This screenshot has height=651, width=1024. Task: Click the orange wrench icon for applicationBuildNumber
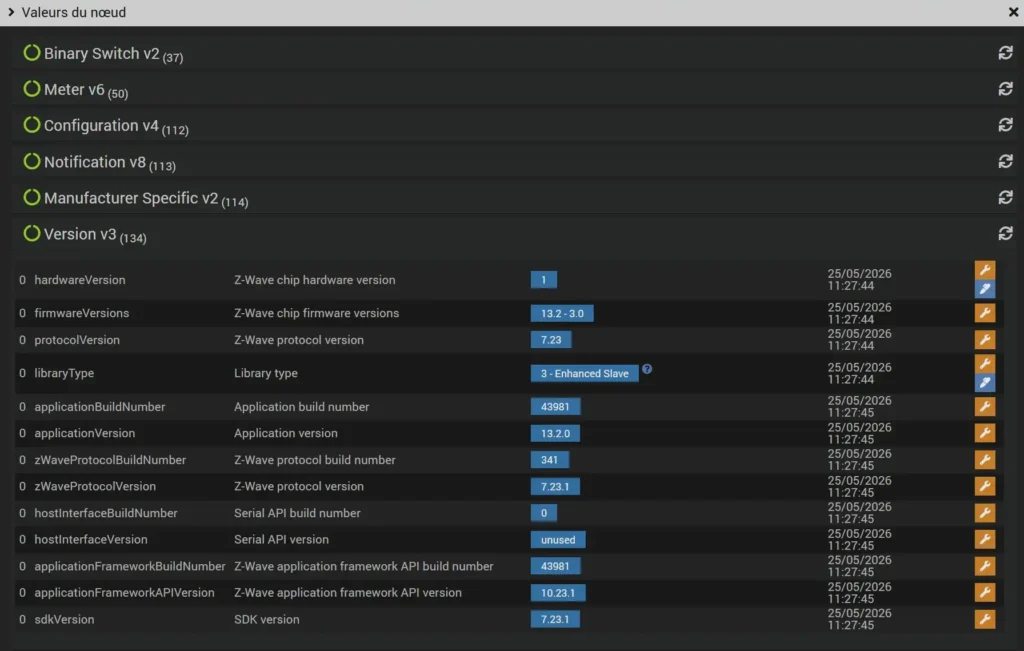[985, 406]
